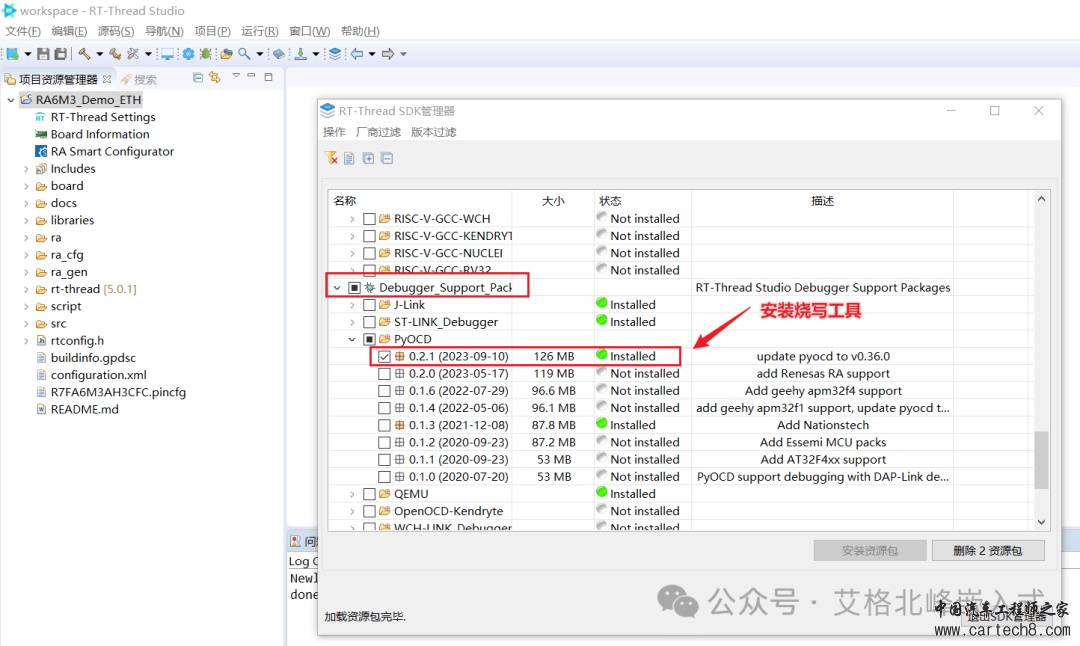The image size is (1080, 646).
Task: Open RA Smart Configurator
Action: tap(105, 152)
